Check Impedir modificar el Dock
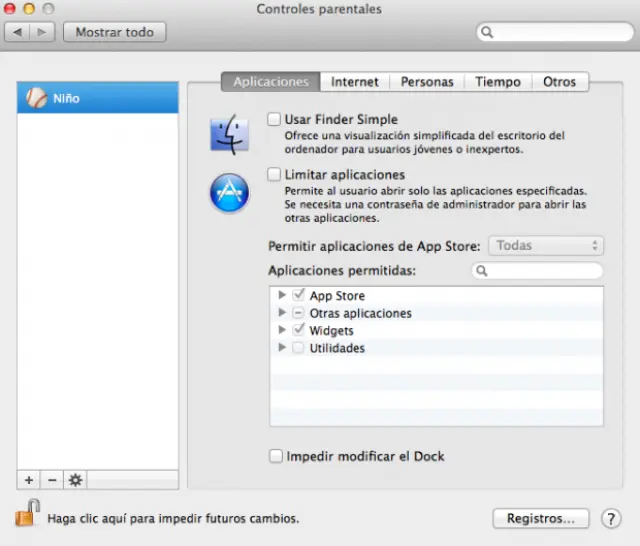This screenshot has height=546, width=640. (x=276, y=456)
